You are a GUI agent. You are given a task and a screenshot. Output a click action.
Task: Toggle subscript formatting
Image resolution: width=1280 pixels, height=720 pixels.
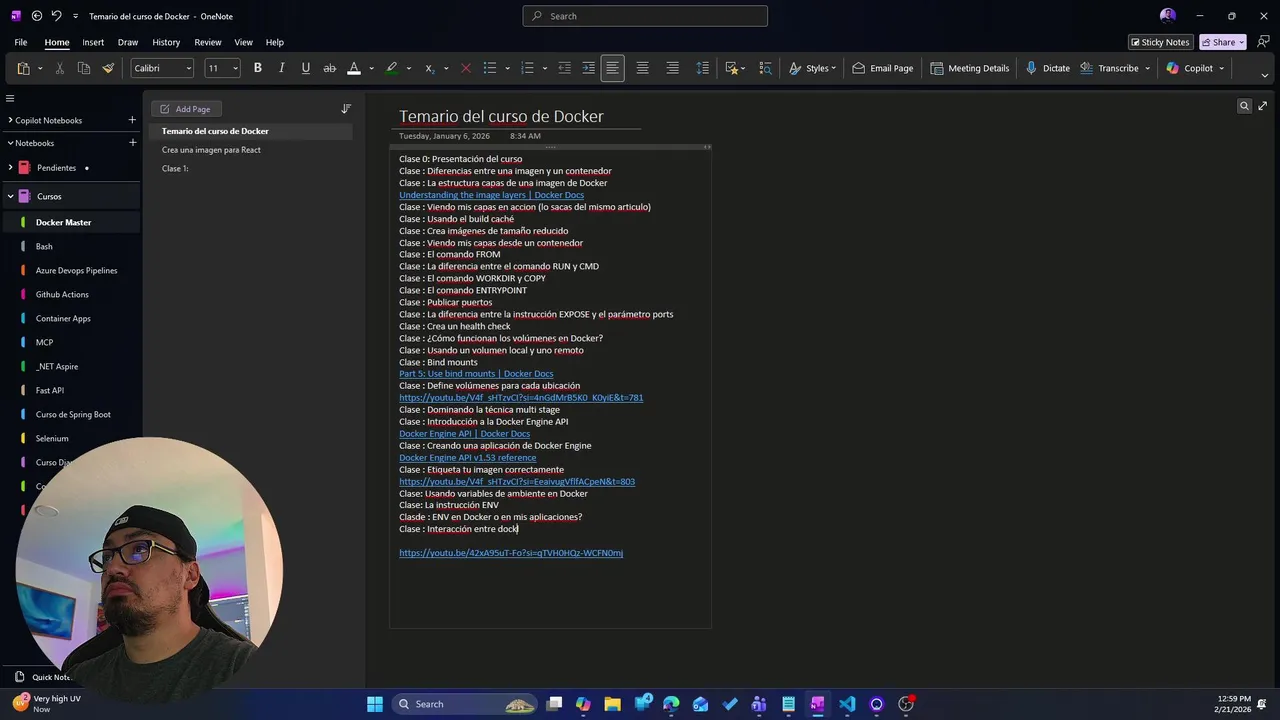tap(430, 68)
